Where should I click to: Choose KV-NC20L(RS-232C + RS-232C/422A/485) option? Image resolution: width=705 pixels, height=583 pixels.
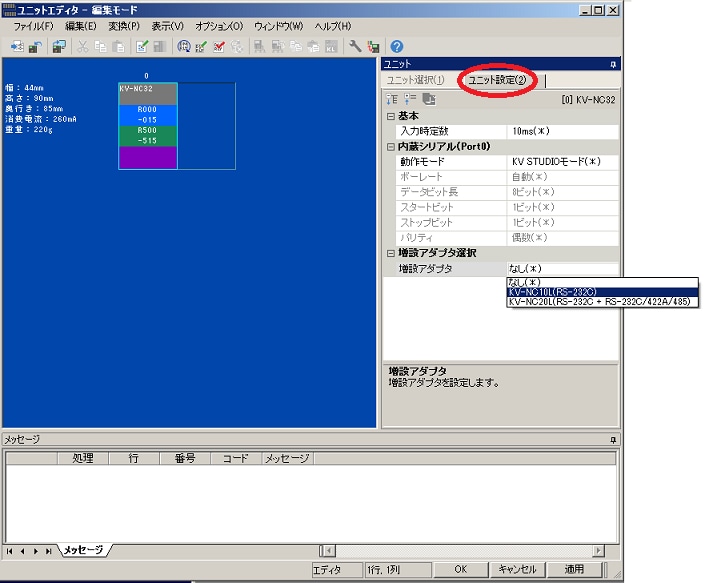point(602,301)
